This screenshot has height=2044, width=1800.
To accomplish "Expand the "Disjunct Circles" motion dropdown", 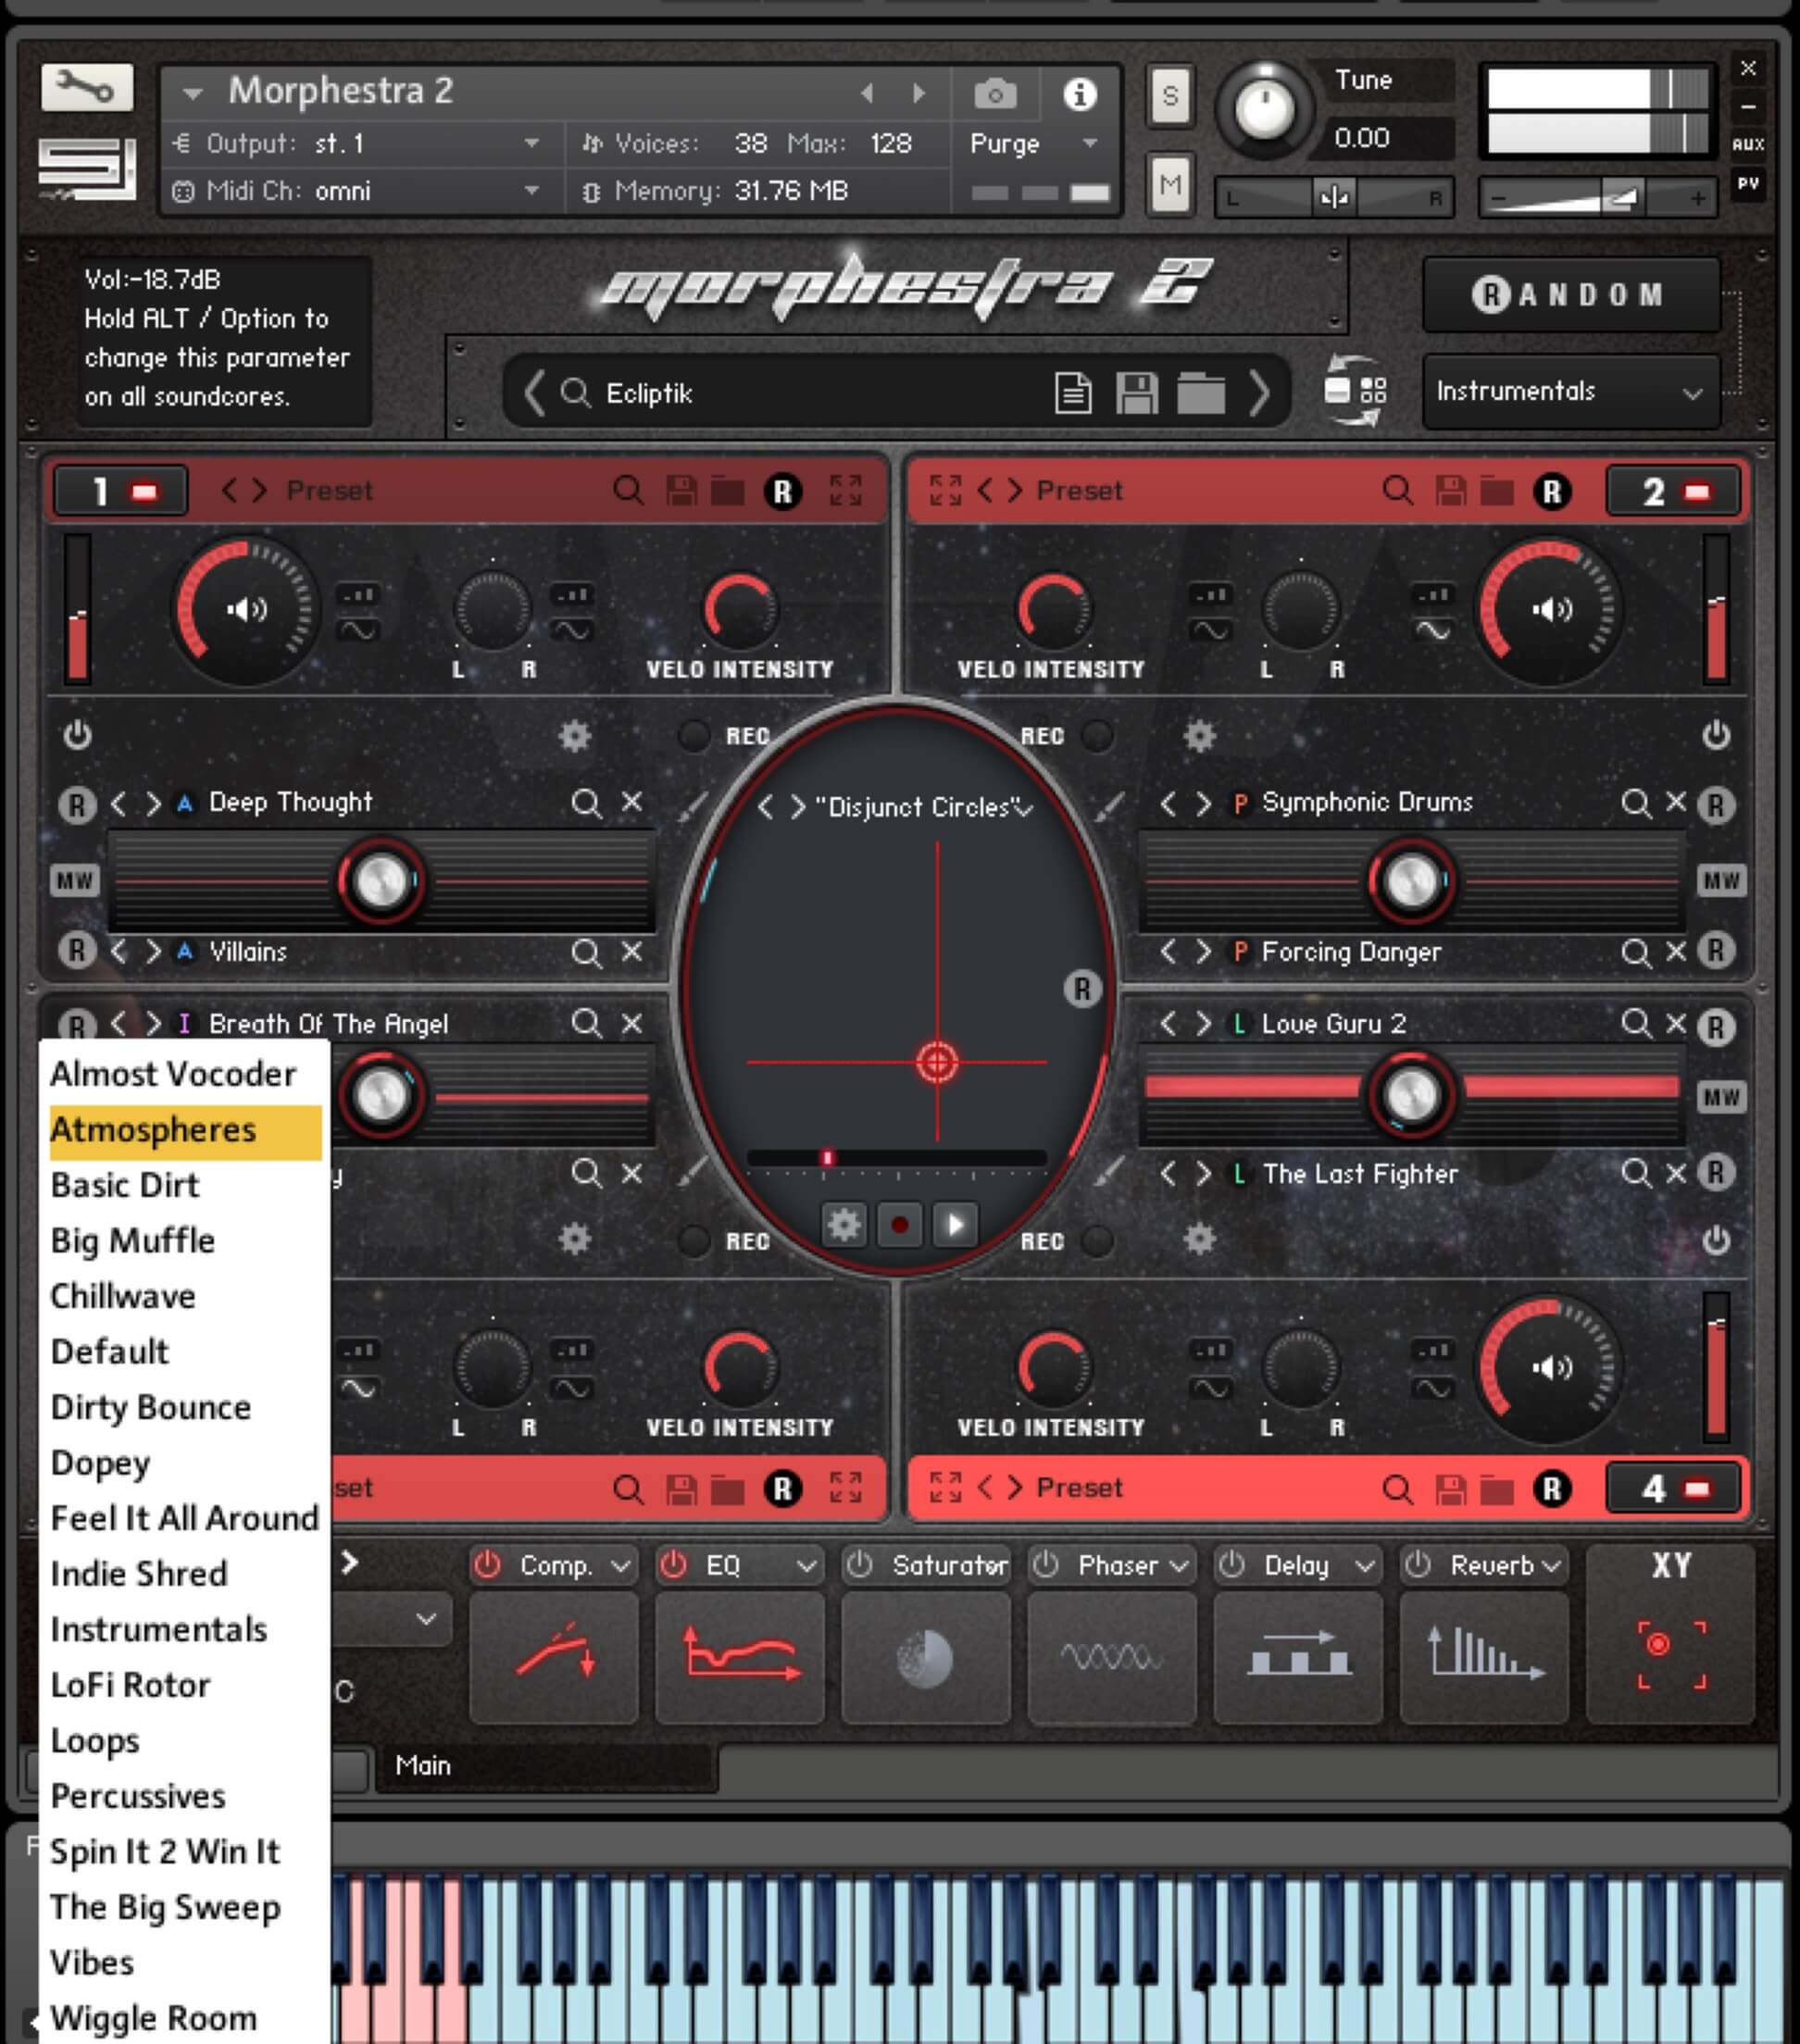I will [1024, 808].
